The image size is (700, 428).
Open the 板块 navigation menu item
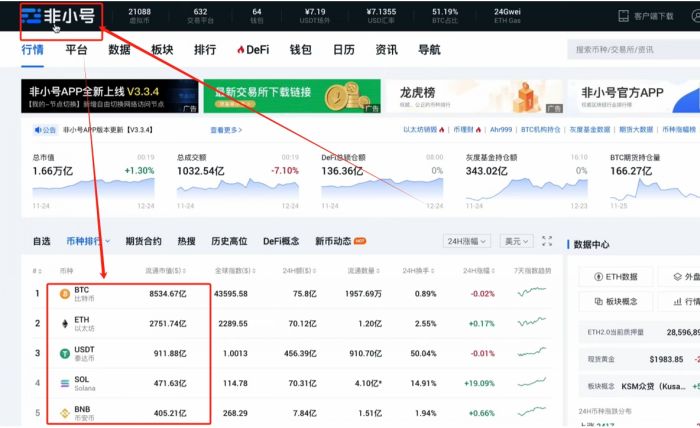coord(162,49)
